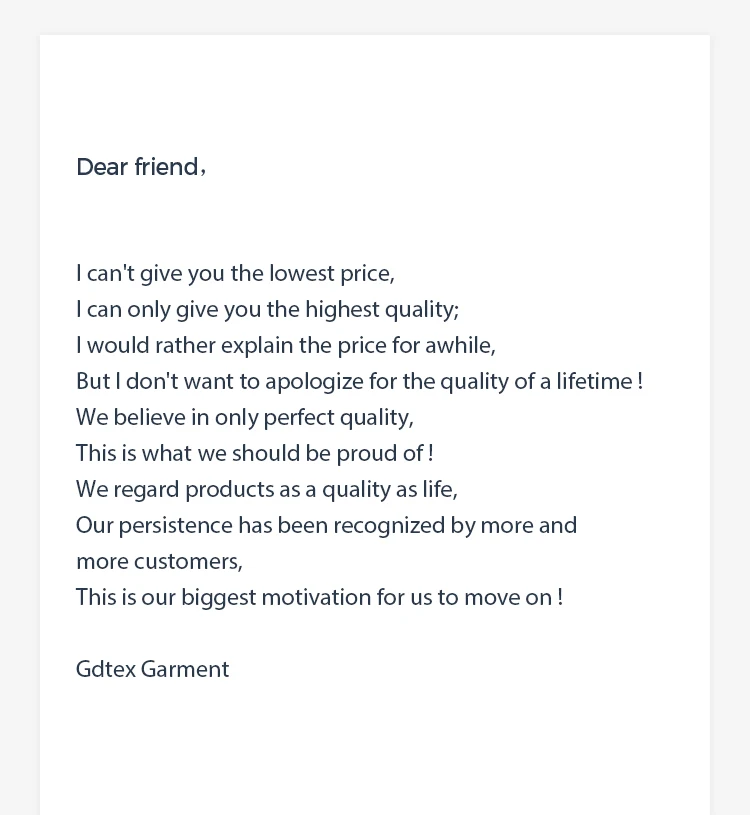
Task: Click the word 'persistence' in the letter
Action: click(x=175, y=526)
